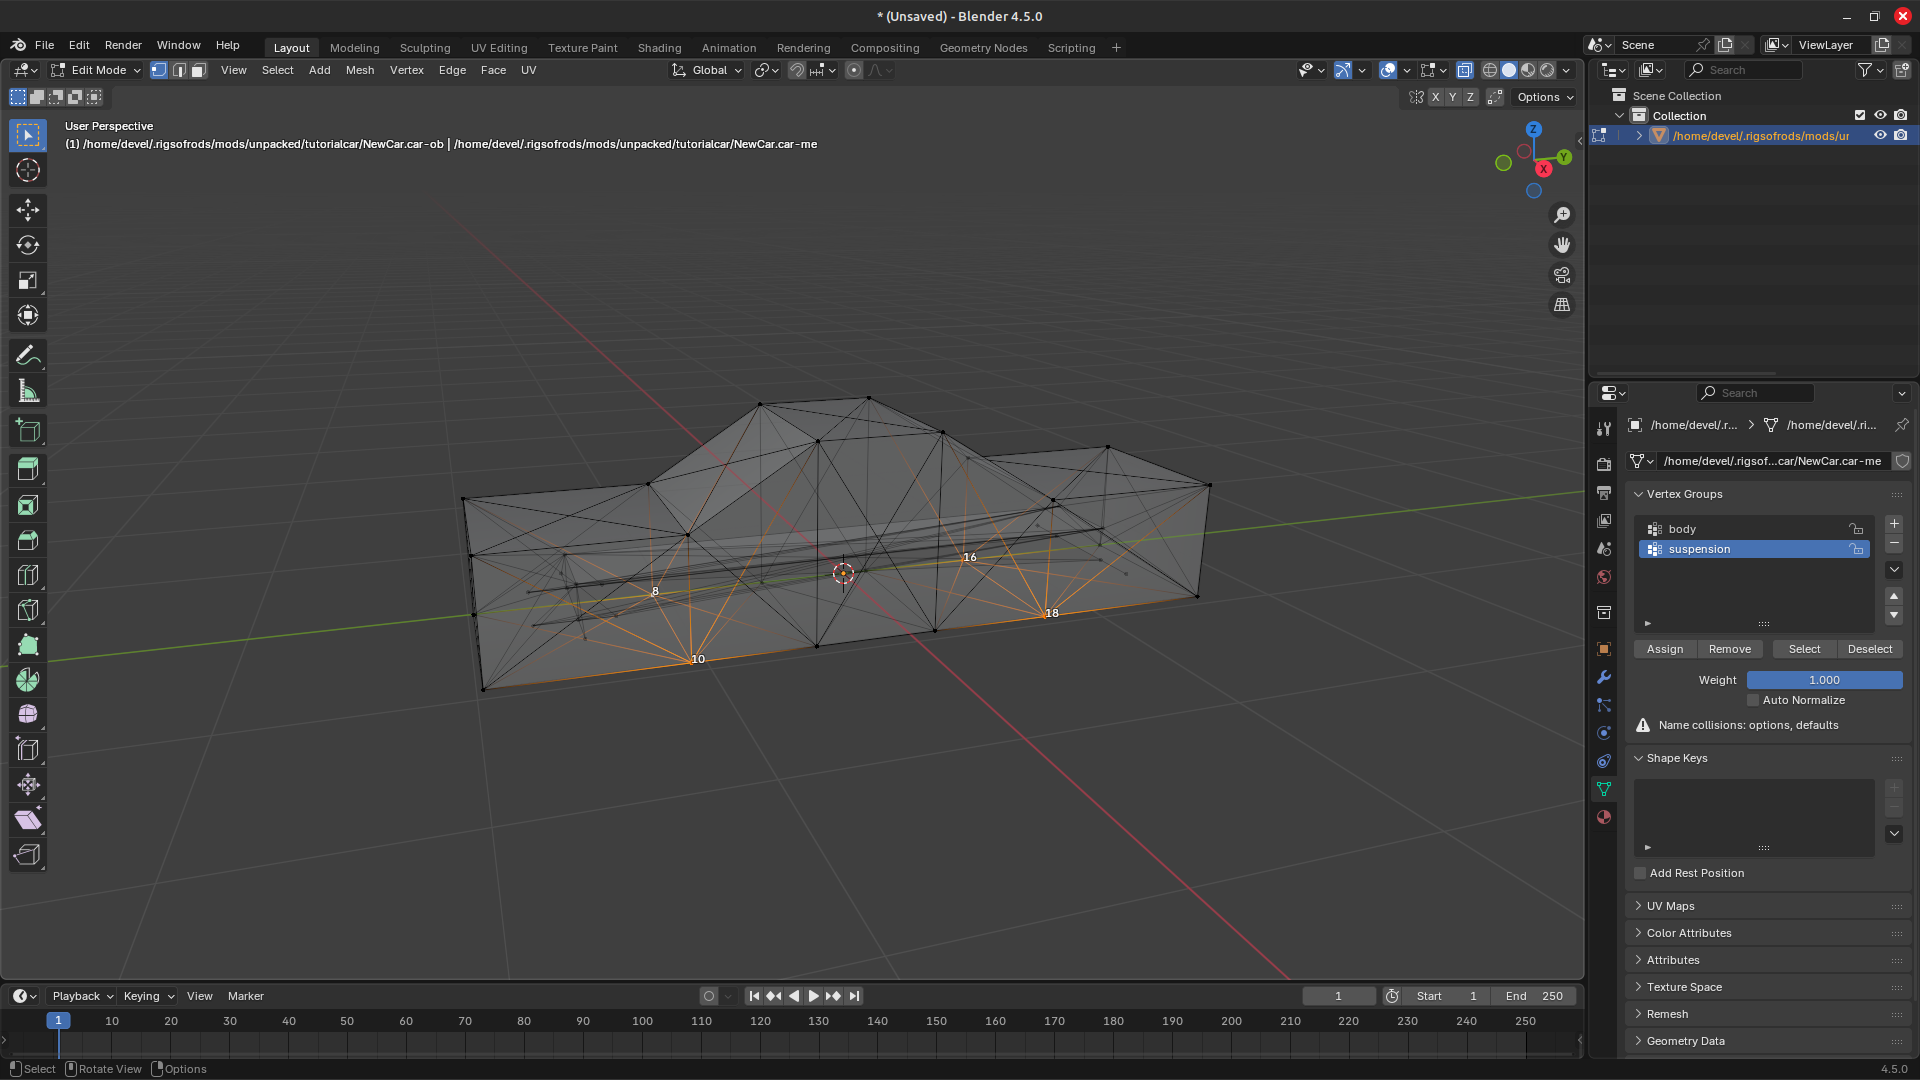Image resolution: width=1920 pixels, height=1080 pixels.
Task: Click the End frame field
Action: 1535,996
